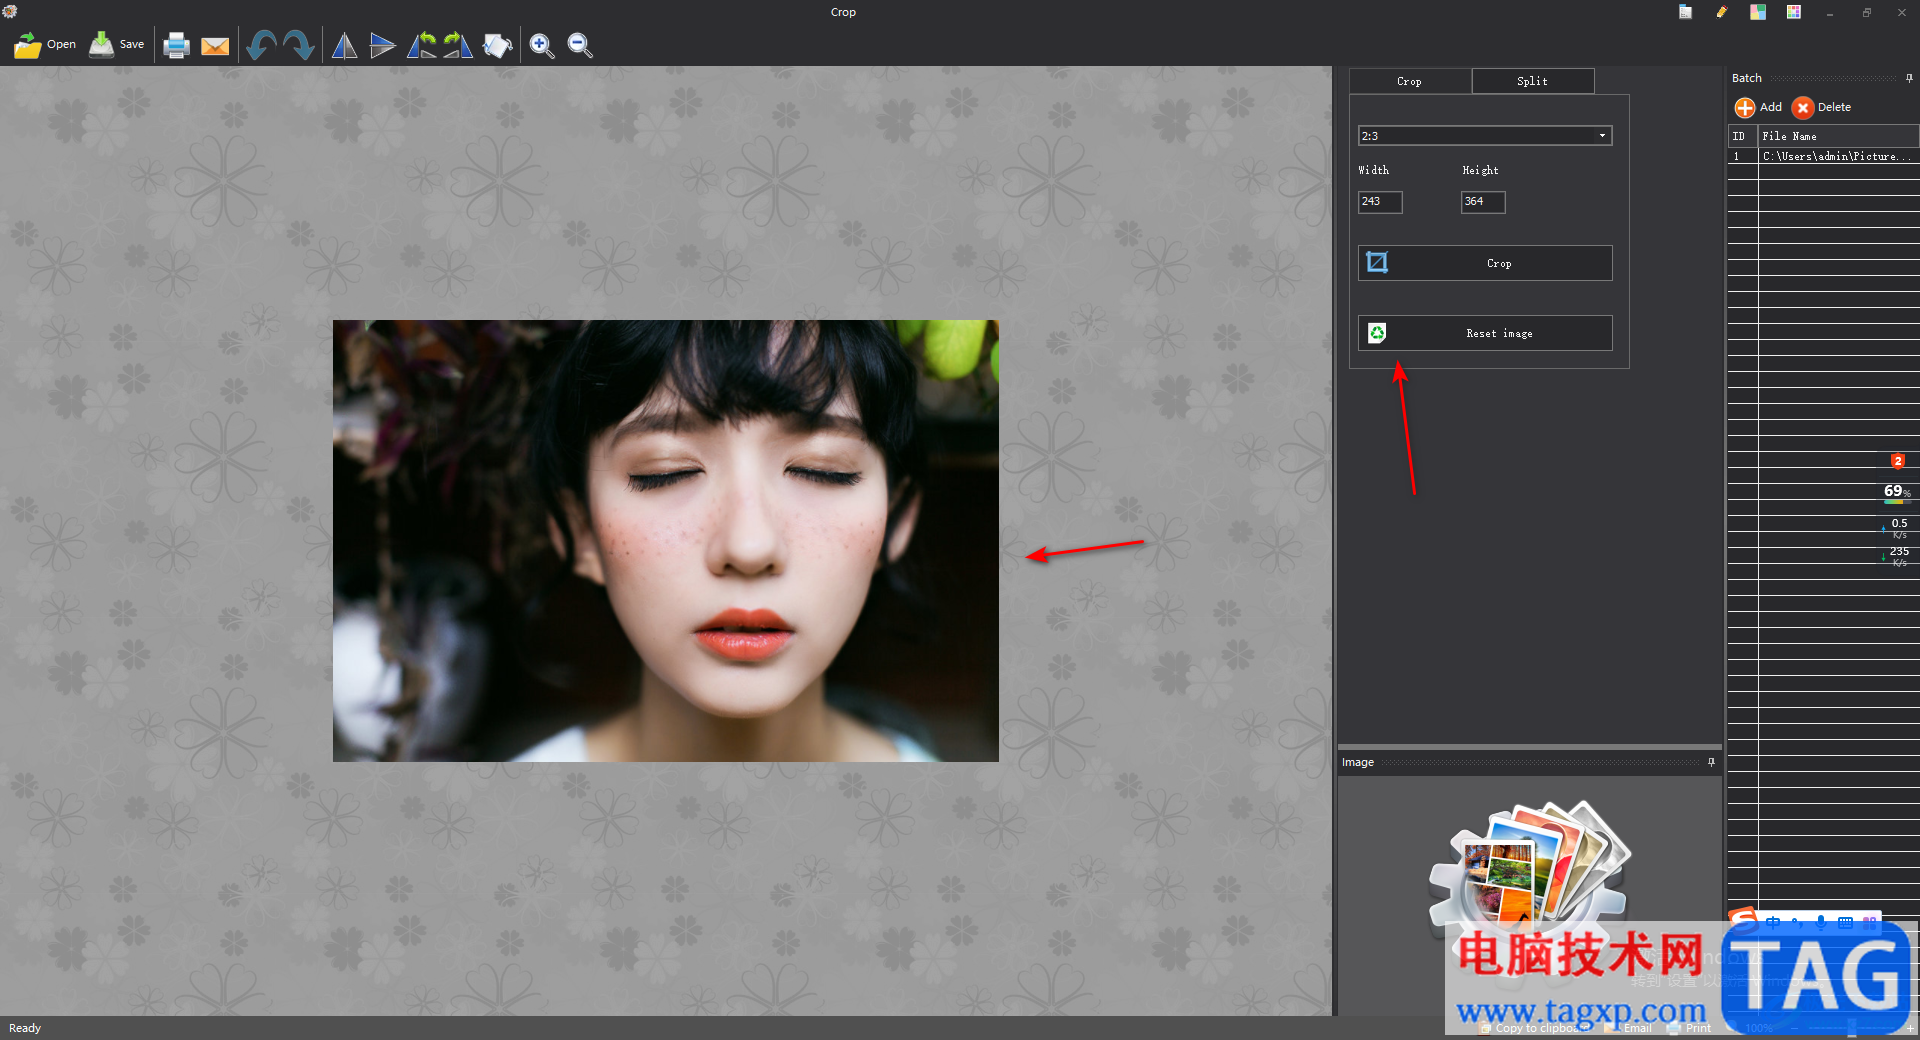Pin the Image panel
The width and height of the screenshot is (1920, 1040).
tap(1711, 762)
